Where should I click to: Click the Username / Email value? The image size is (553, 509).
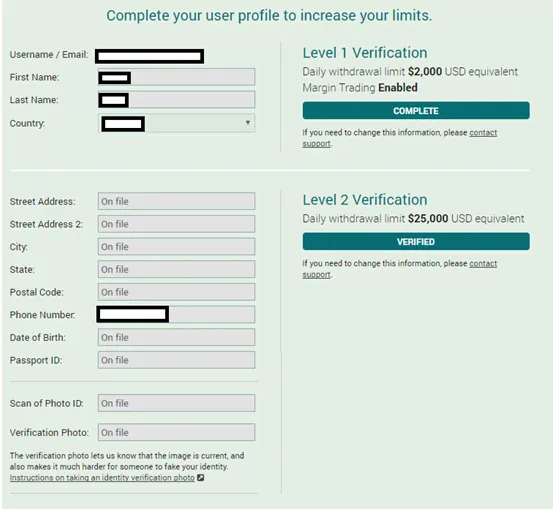(x=150, y=56)
